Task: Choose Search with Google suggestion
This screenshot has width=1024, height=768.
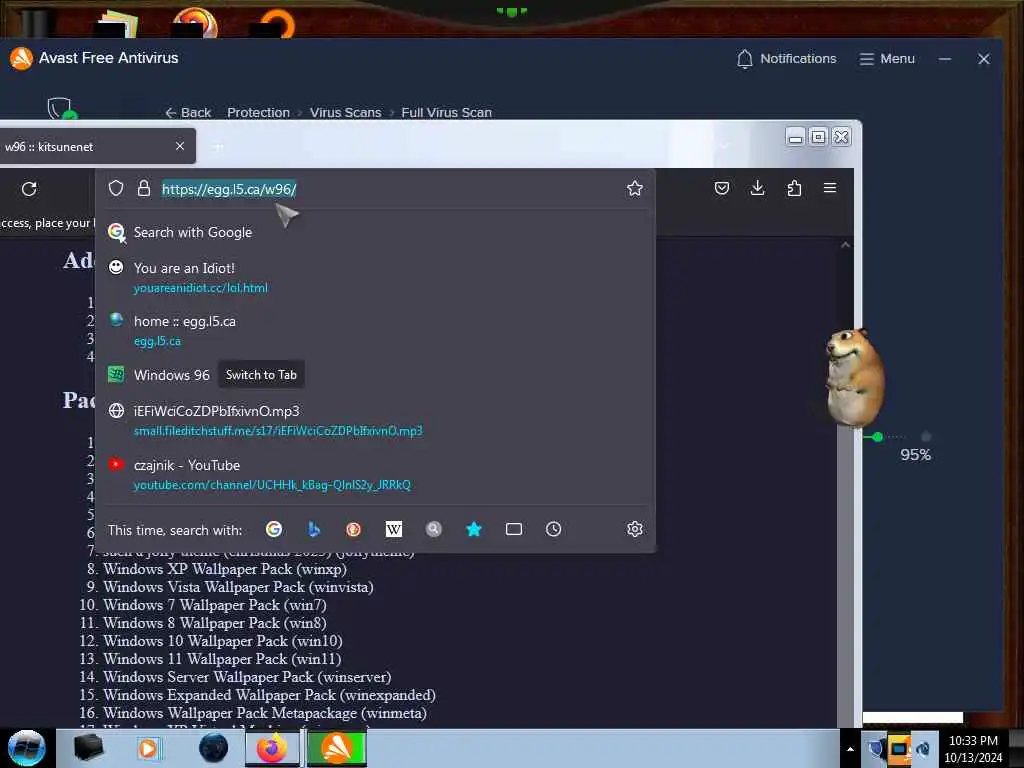Action: (376, 232)
